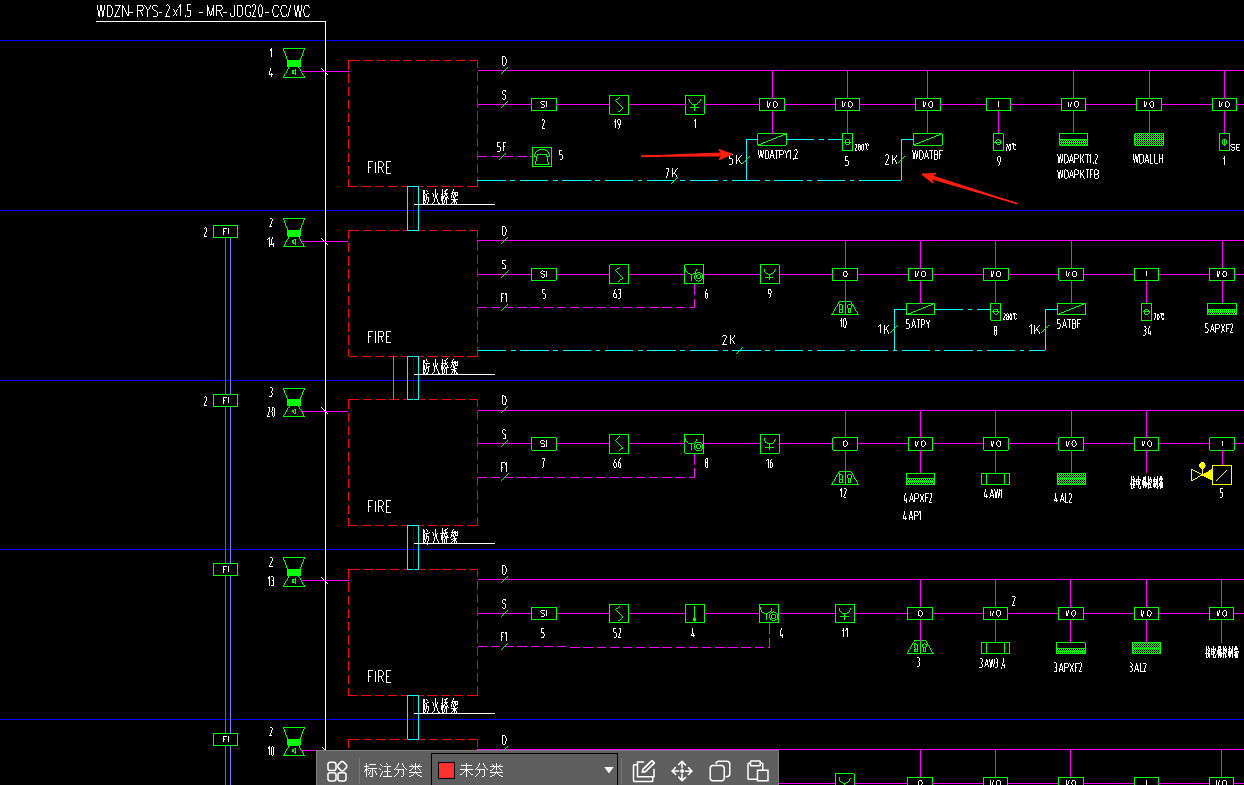Select the WDATBF control box symbol
This screenshot has width=1244, height=785.
click(x=928, y=139)
